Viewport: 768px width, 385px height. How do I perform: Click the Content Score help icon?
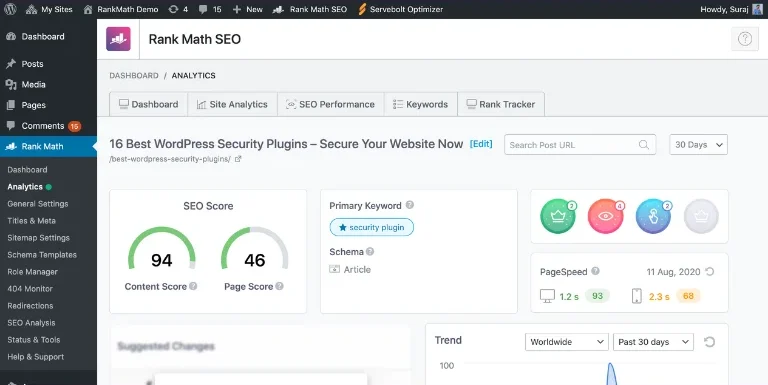point(193,286)
